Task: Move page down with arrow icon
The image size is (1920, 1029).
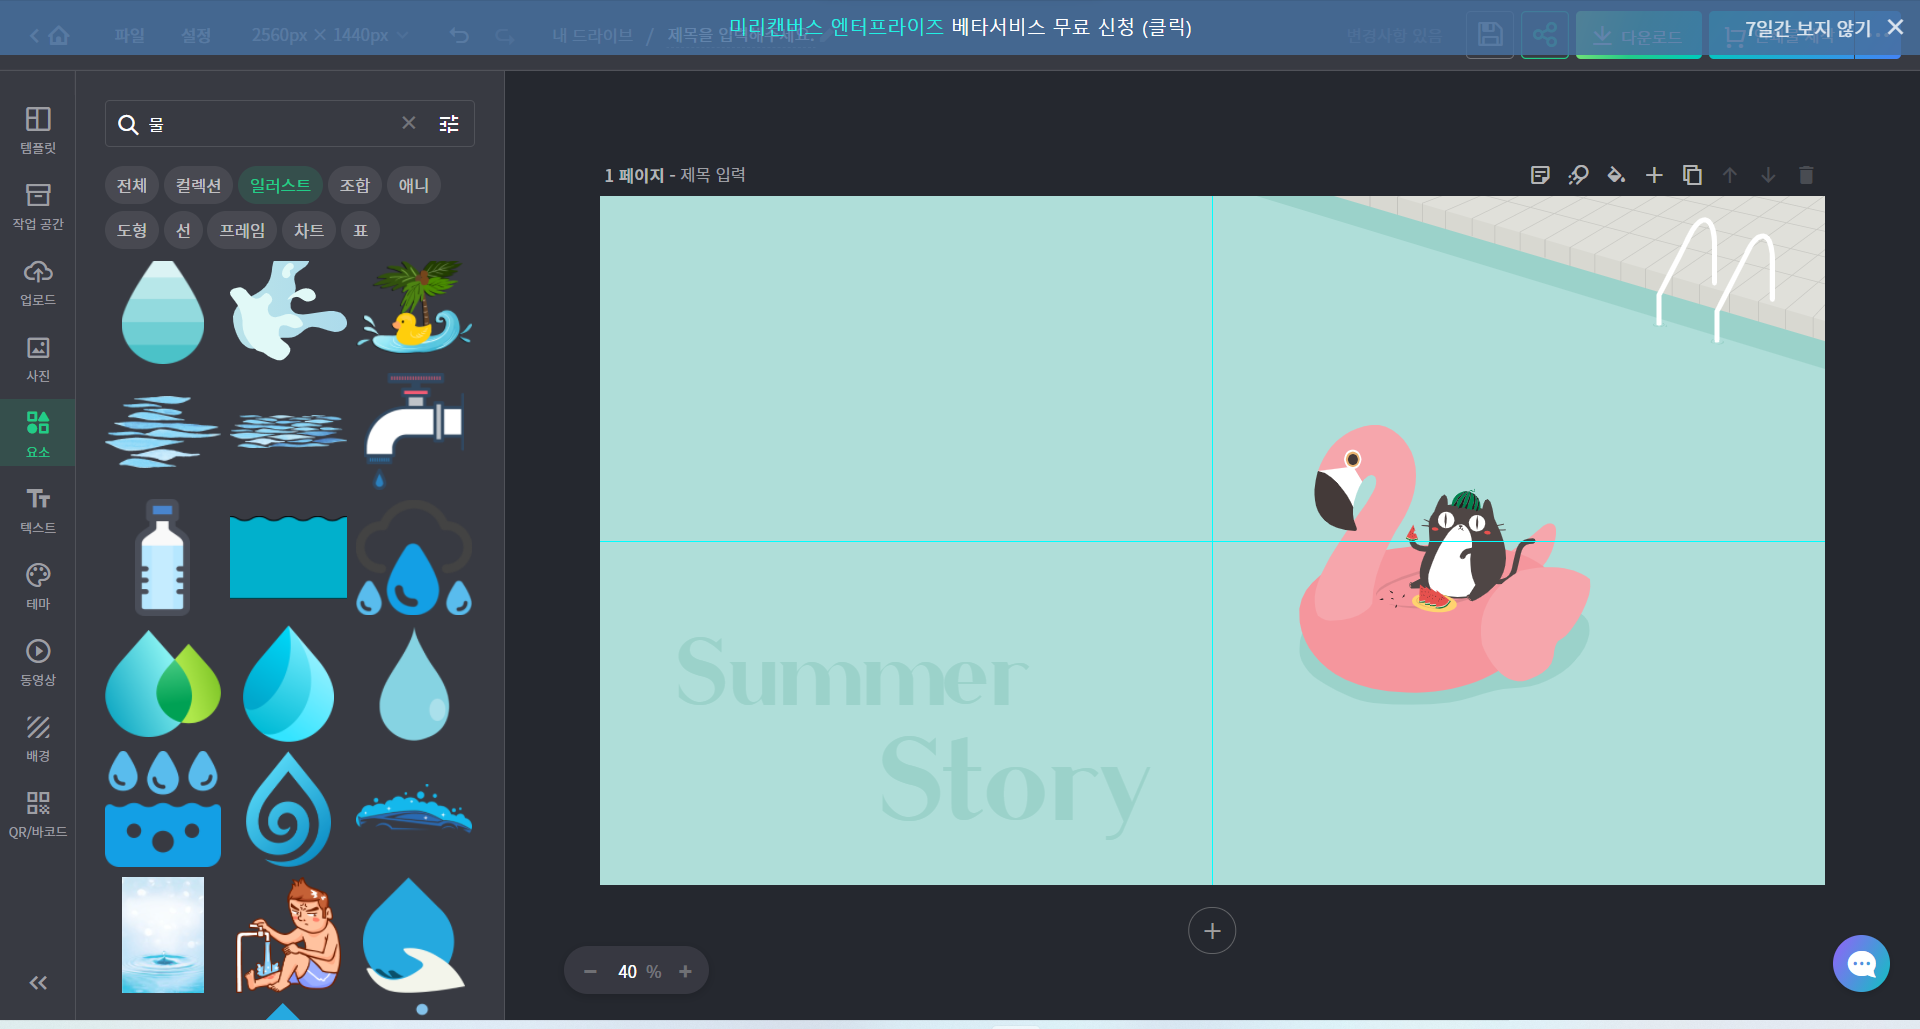Action: (1768, 175)
